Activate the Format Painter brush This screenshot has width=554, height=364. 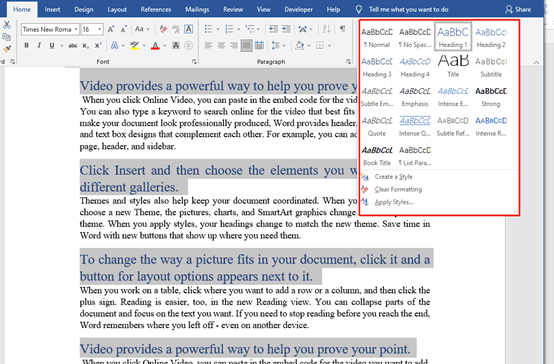(6, 49)
